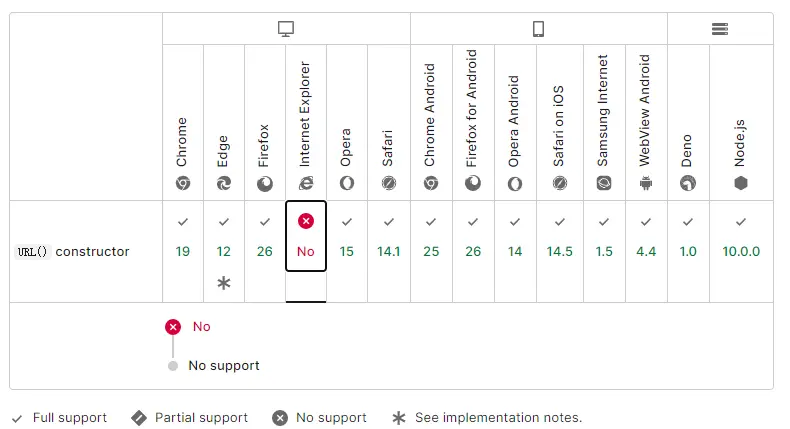The height and width of the screenshot is (429, 790).
Task: Open the Safari on iOS 14.5 cell
Action: point(560,250)
